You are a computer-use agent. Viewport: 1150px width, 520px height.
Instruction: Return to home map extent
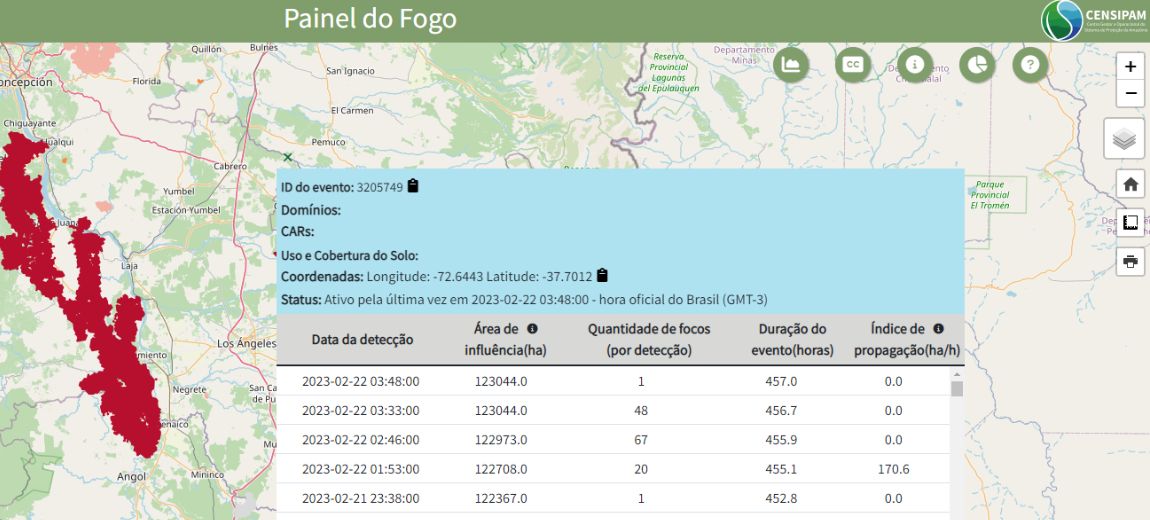(x=1130, y=183)
